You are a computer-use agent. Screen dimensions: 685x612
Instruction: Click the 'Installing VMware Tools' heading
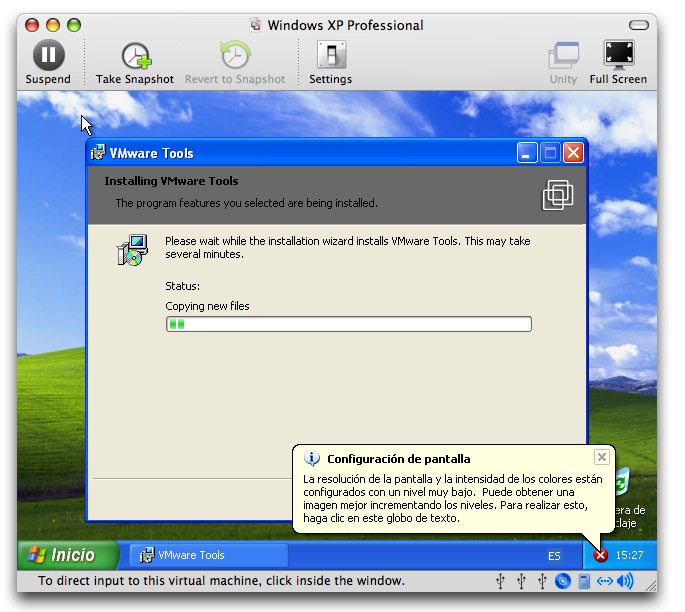point(171,181)
